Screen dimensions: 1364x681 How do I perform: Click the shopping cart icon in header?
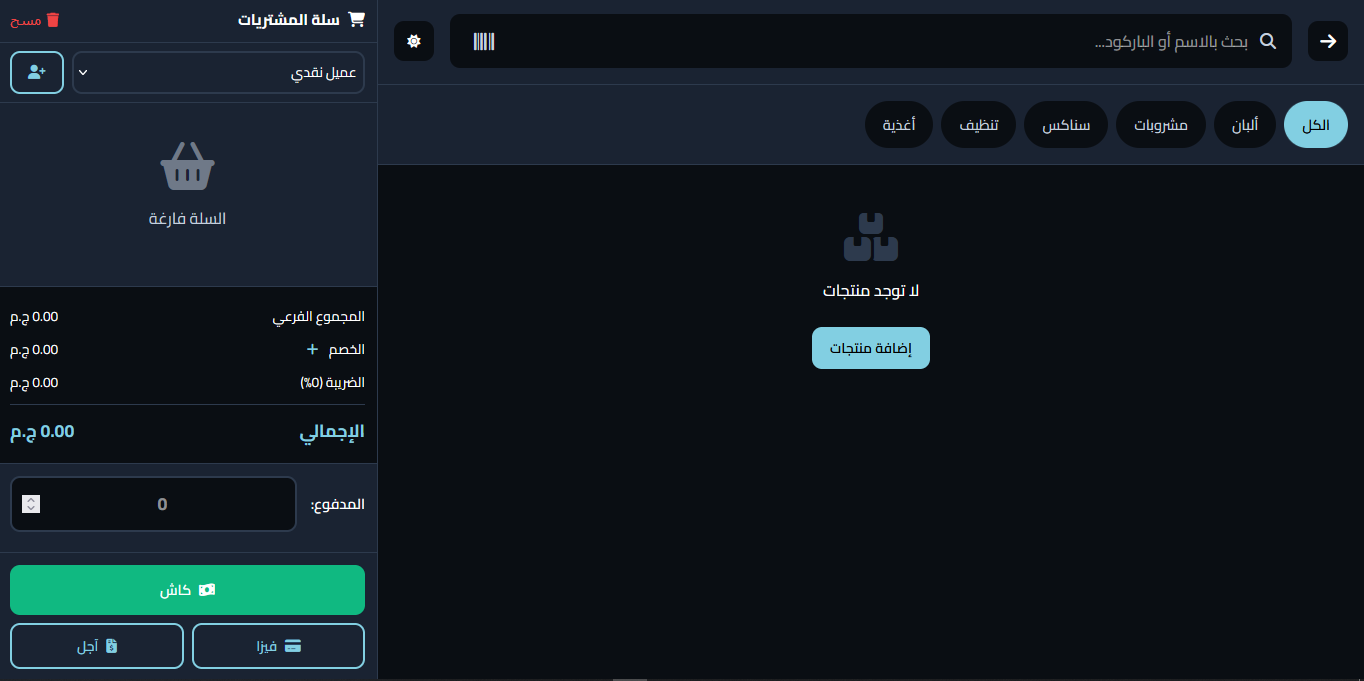click(x=356, y=20)
